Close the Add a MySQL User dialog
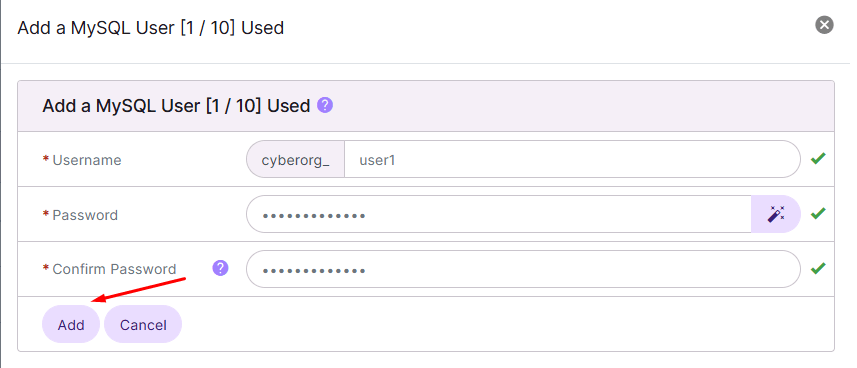Viewport: 857px width, 368px height. [x=824, y=25]
